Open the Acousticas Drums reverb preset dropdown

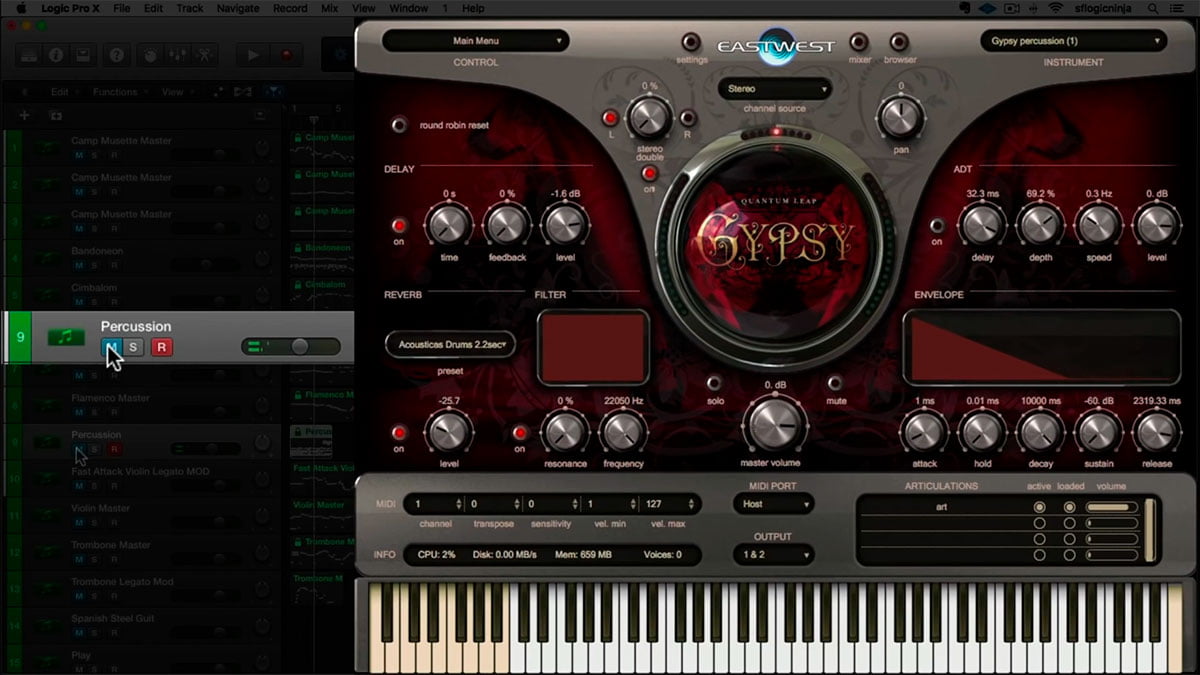pos(450,345)
